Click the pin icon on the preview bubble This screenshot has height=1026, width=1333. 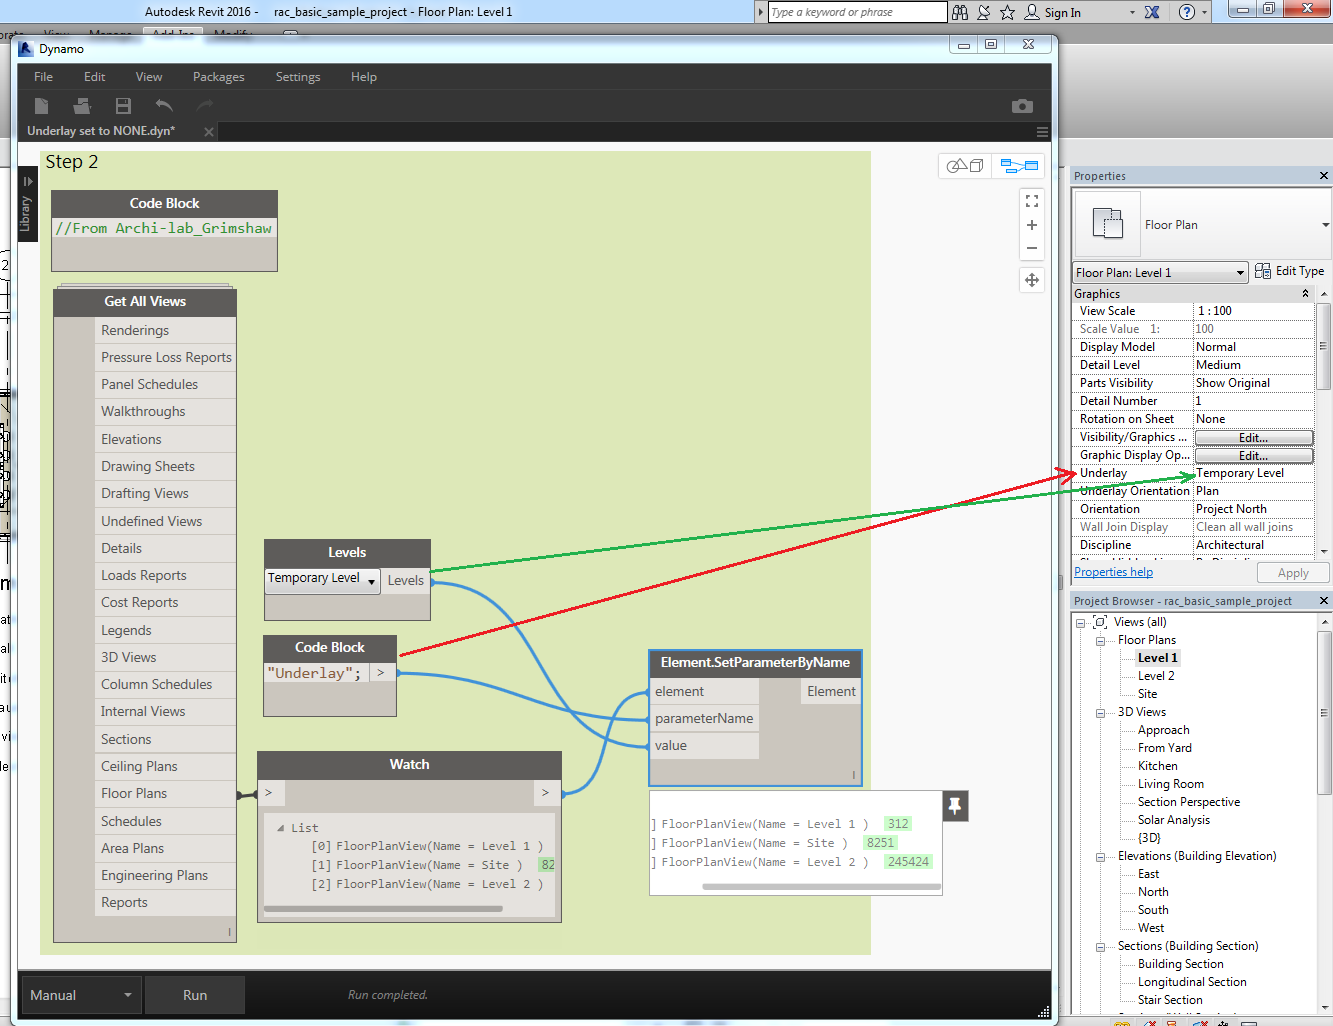pos(955,806)
